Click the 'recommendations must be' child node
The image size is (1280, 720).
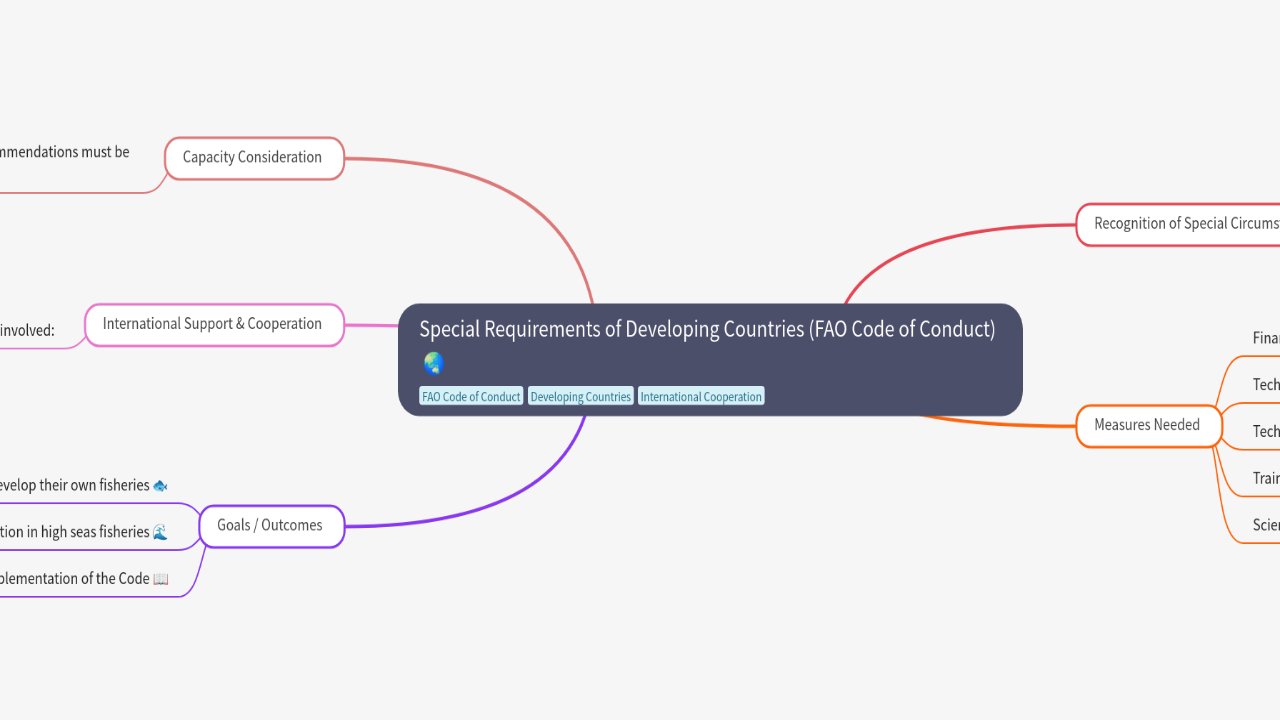coord(65,153)
